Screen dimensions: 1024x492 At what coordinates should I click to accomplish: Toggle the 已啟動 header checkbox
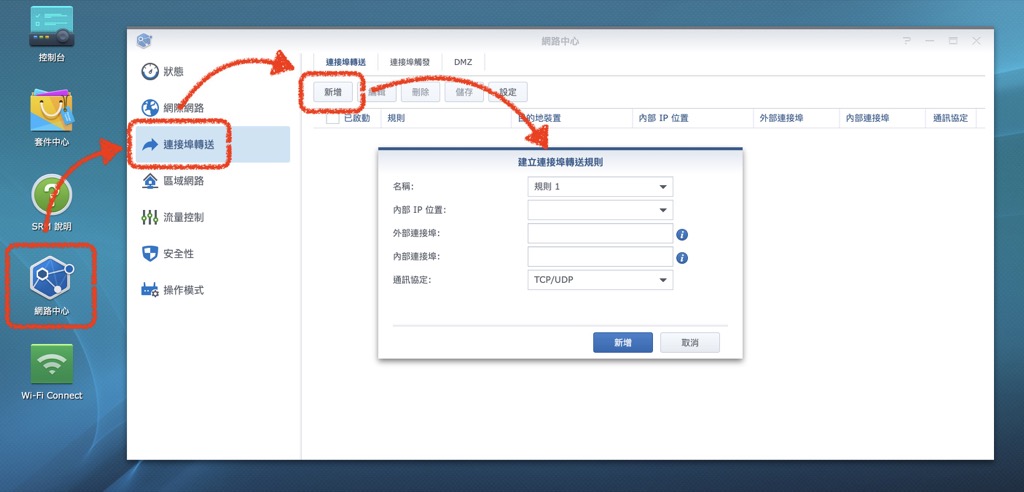(333, 118)
